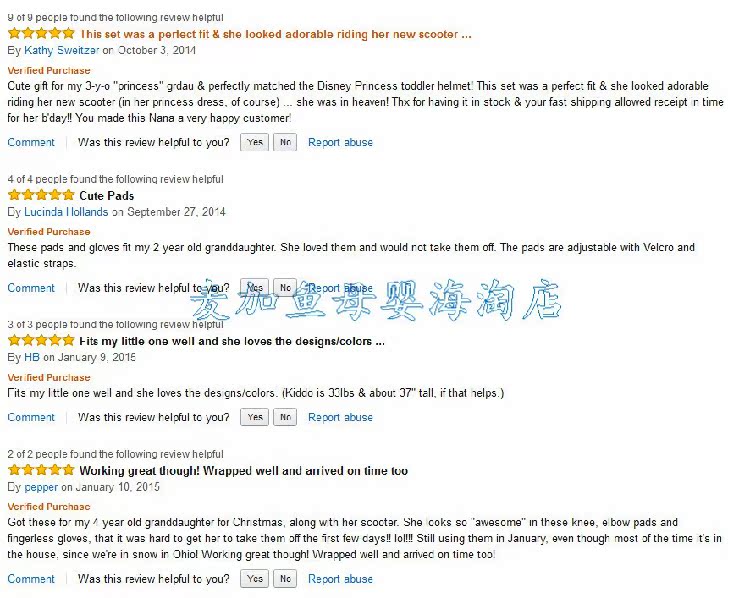Open the review titled "This set was a perfect fit"
This screenshot has height=598, width=750.
point(276,34)
